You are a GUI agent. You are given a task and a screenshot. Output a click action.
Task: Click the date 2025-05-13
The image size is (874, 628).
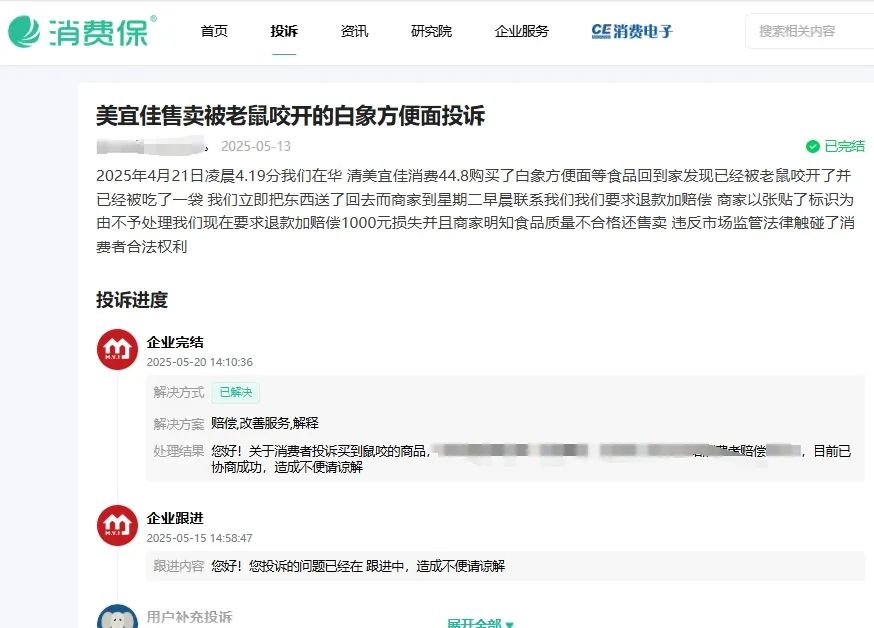click(x=256, y=146)
